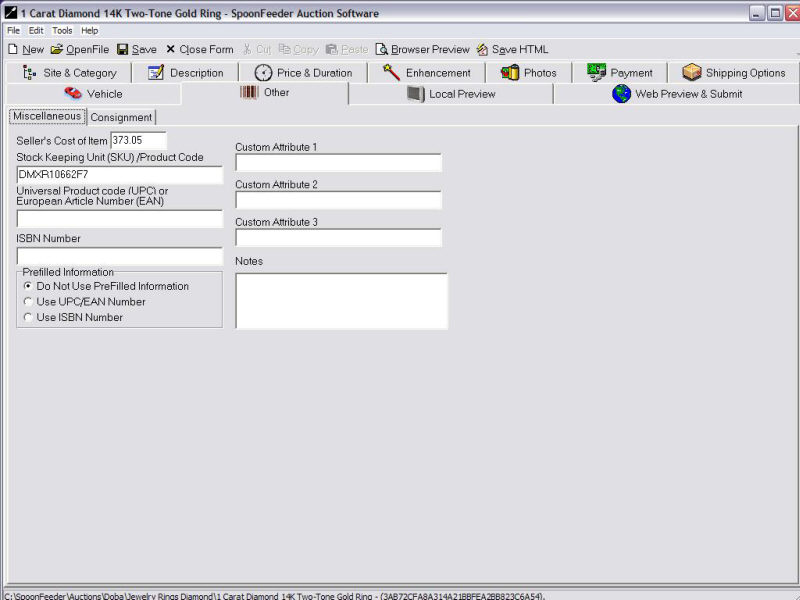This screenshot has width=800, height=600.
Task: Click the Close Form X icon
Action: click(x=170, y=49)
